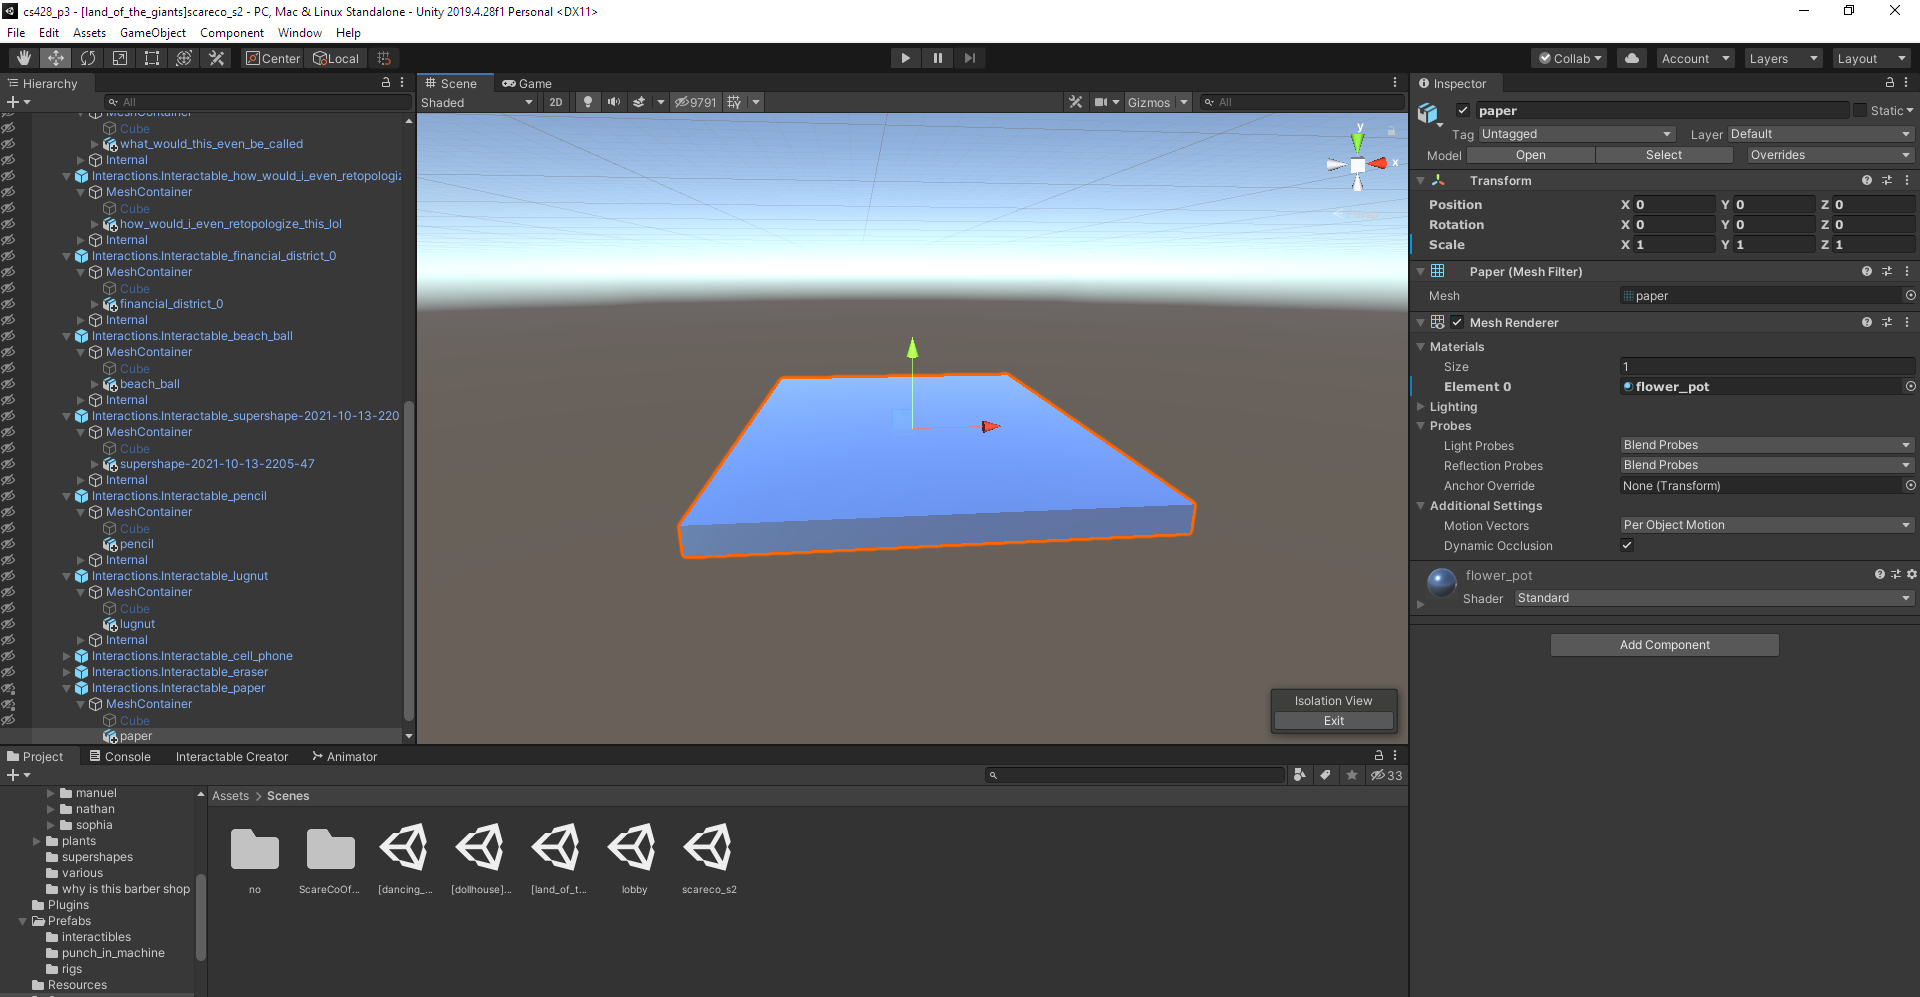Toggle Local handle rotation
Screen dimensions: 1920x997
(336, 58)
